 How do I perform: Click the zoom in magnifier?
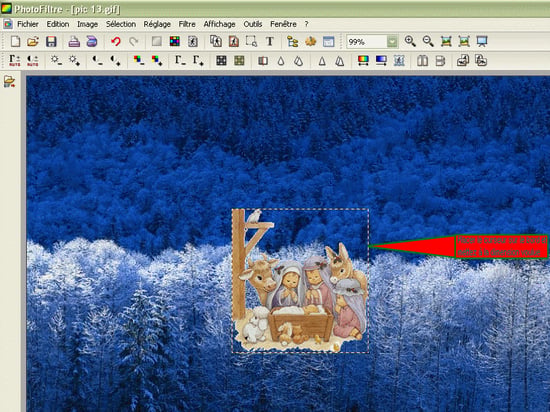[410, 42]
